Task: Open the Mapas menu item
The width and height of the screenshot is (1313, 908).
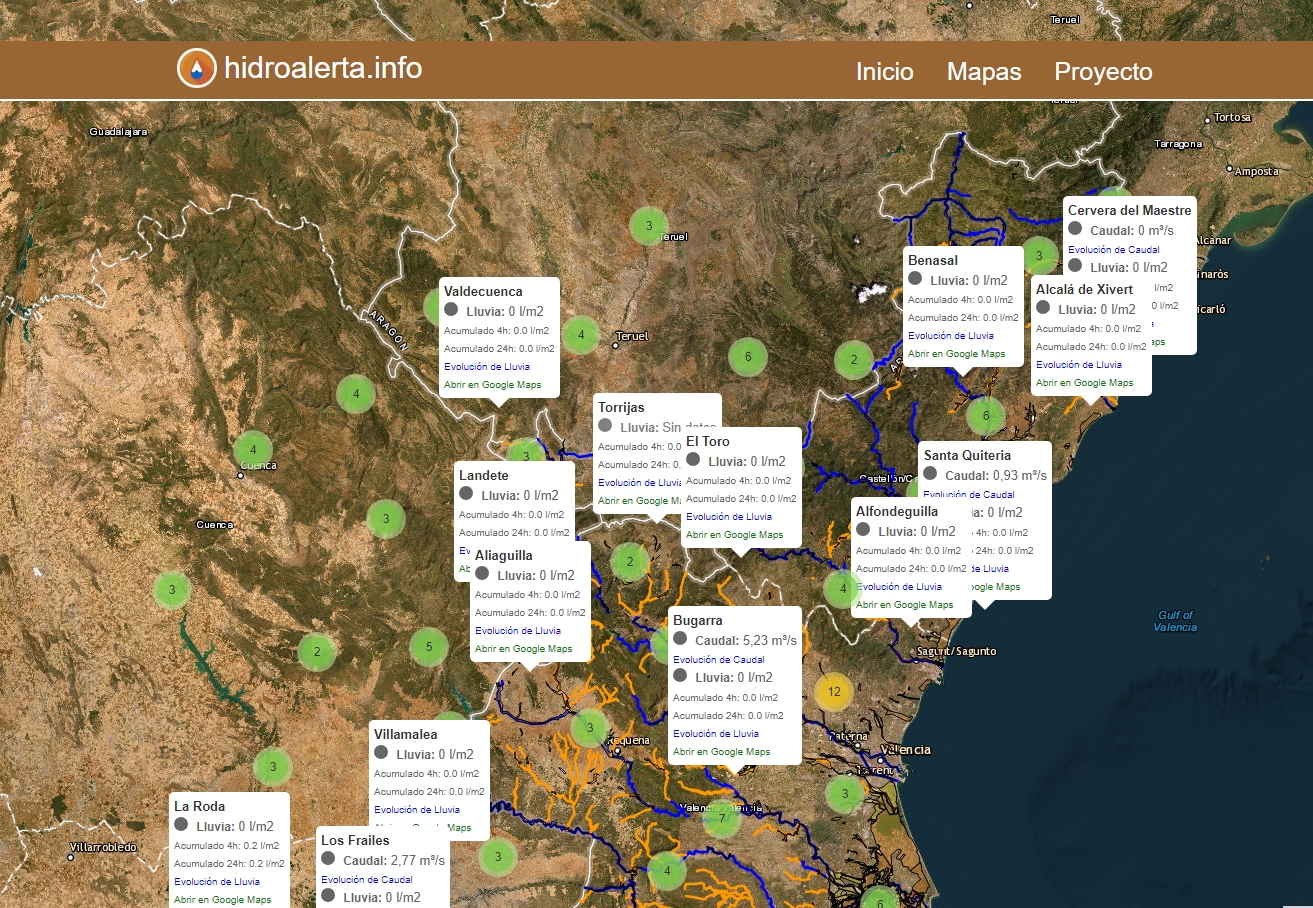Action: tap(984, 72)
